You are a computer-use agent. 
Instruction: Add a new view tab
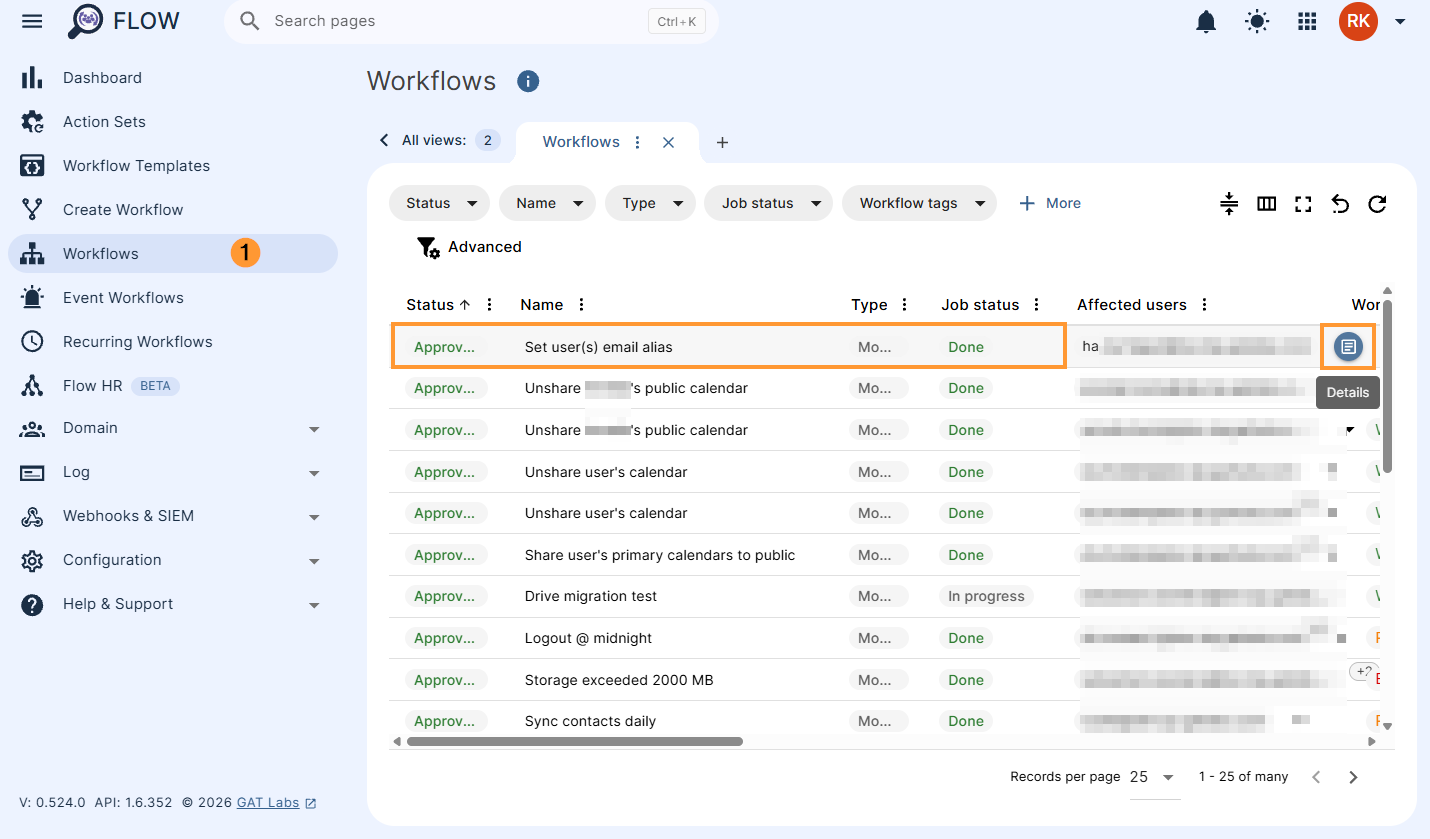(x=722, y=142)
